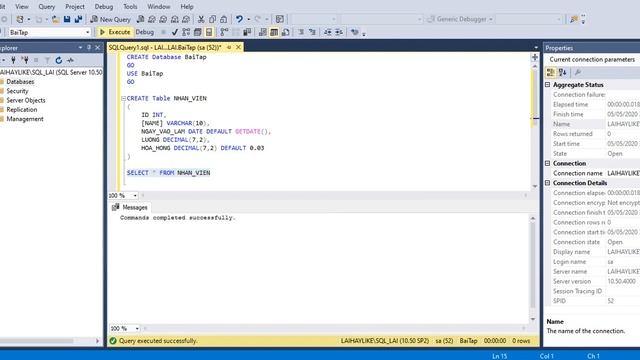This screenshot has width=640, height=360.
Task: Click the Cut scissors icon
Action: tap(201, 19)
